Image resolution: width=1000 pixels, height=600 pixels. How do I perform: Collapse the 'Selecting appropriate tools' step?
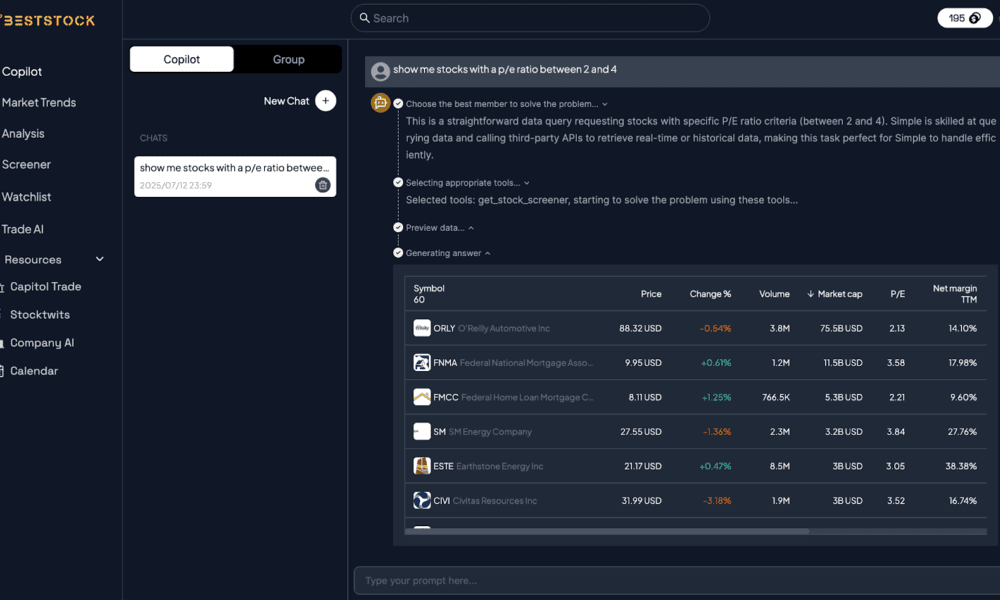pos(527,183)
